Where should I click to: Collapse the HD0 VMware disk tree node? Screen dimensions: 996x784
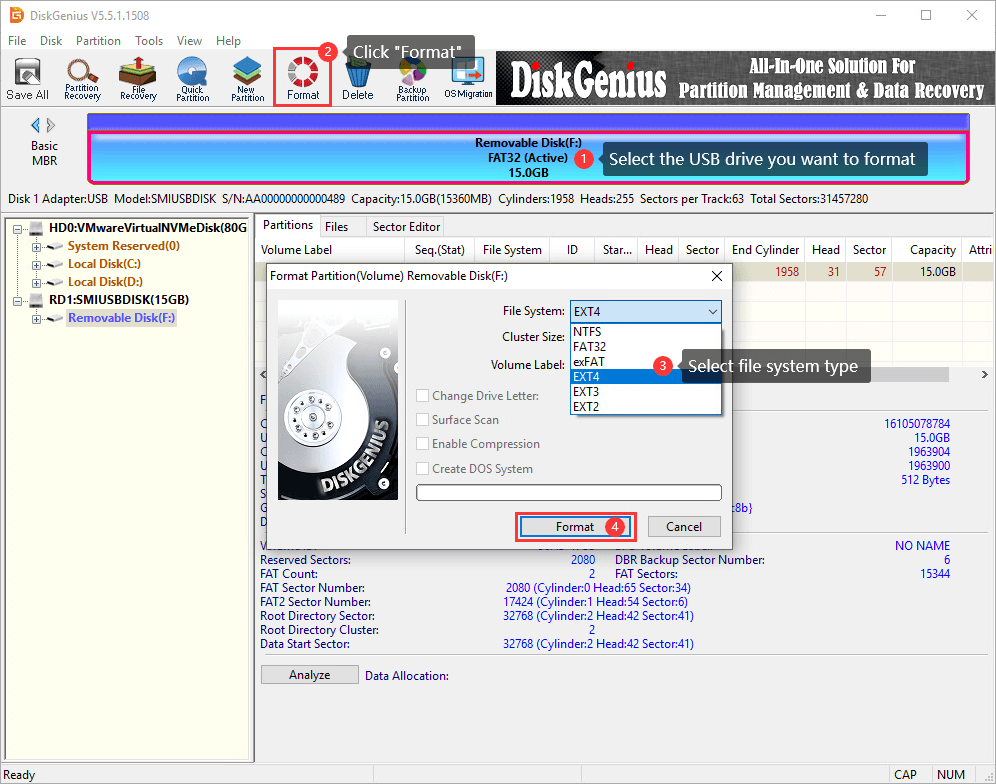18,229
